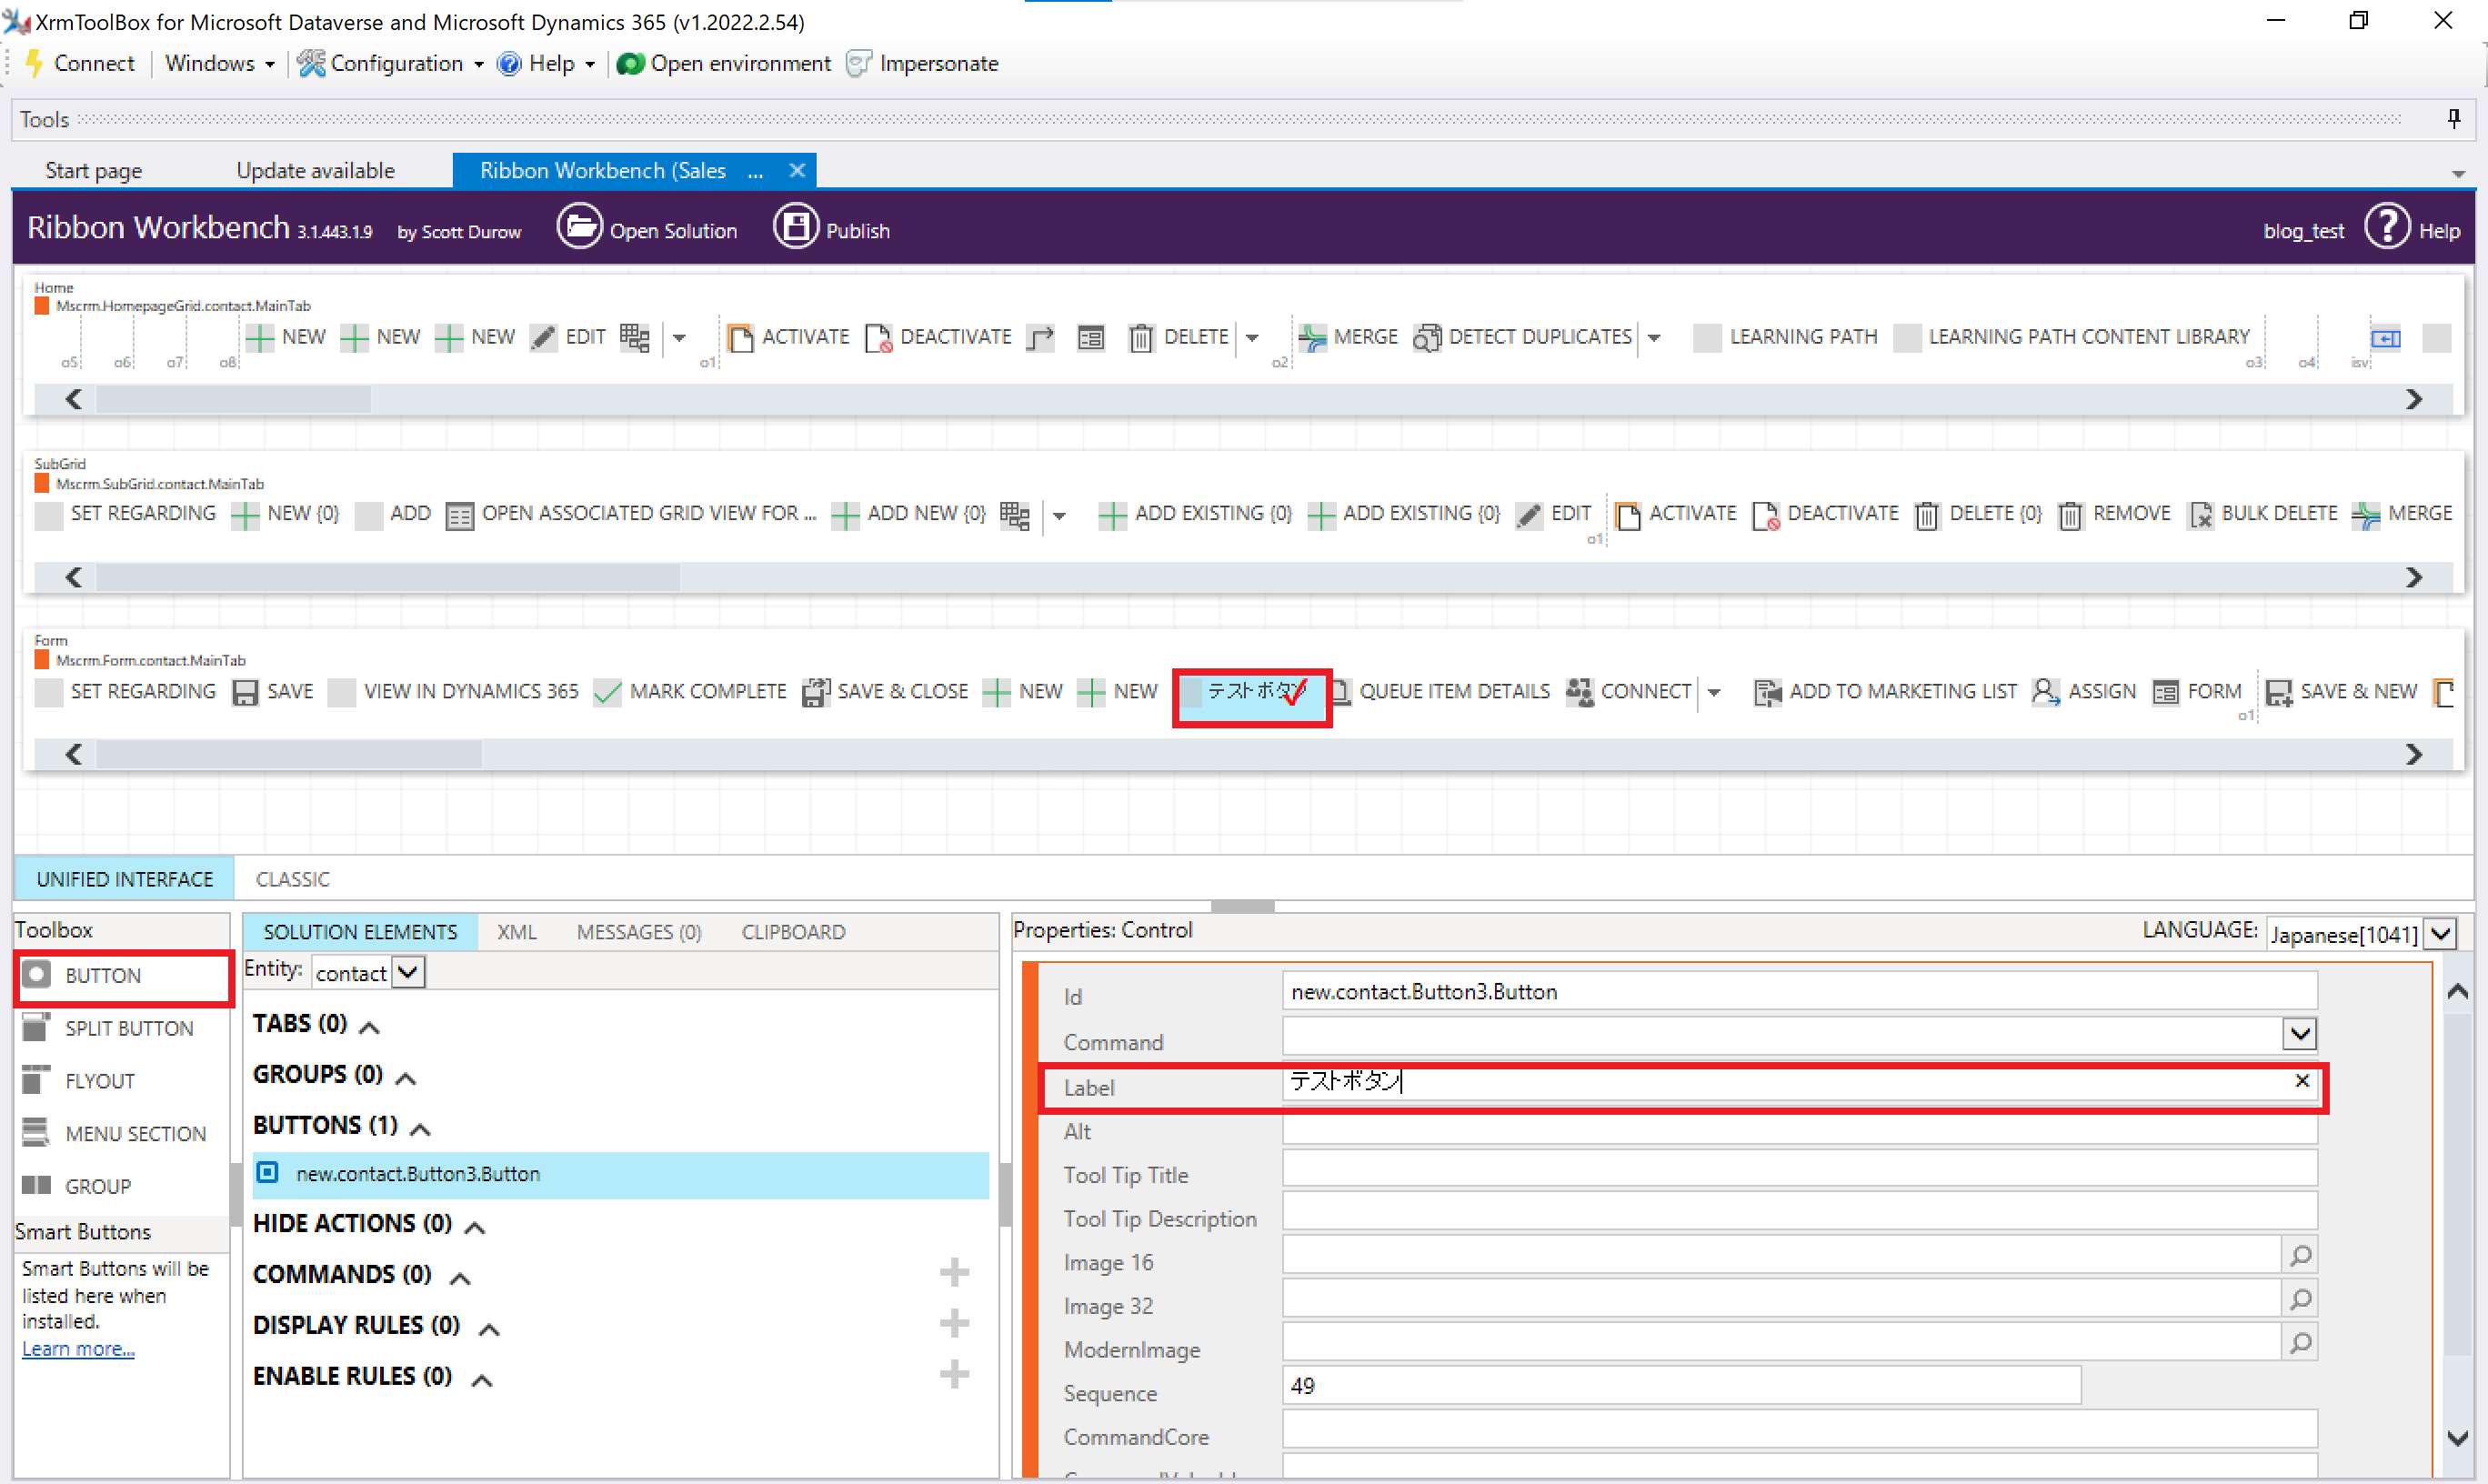
Task: Close the Ribbon Workbench tab
Action: click(797, 170)
